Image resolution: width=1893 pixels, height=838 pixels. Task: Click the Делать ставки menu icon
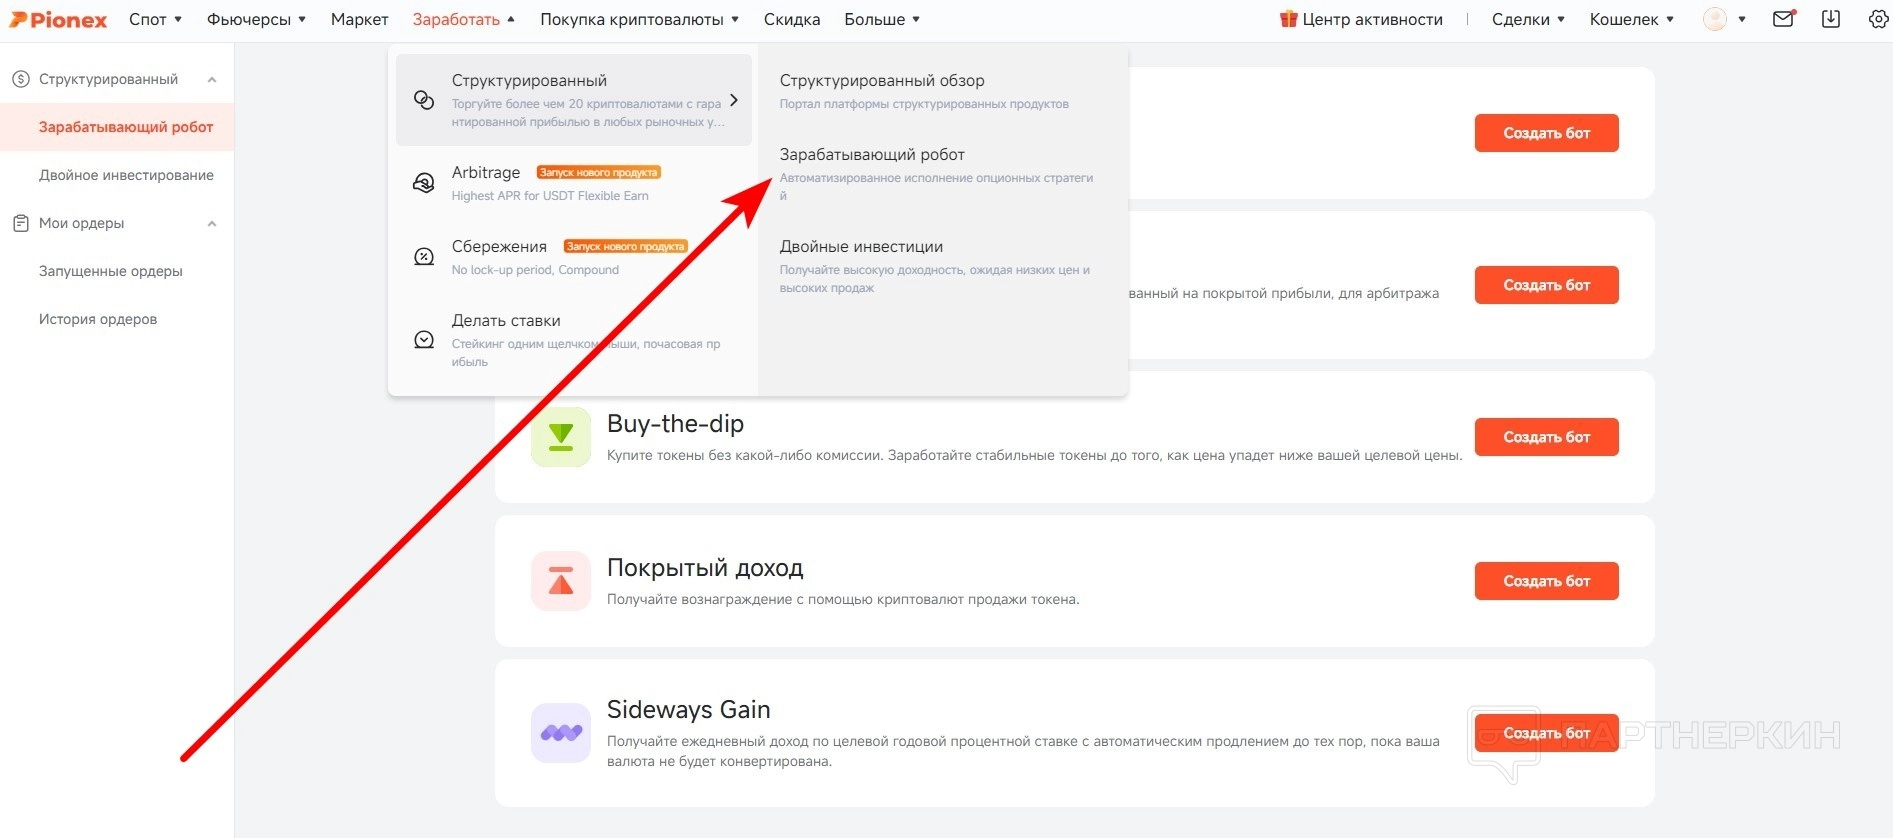point(424,340)
